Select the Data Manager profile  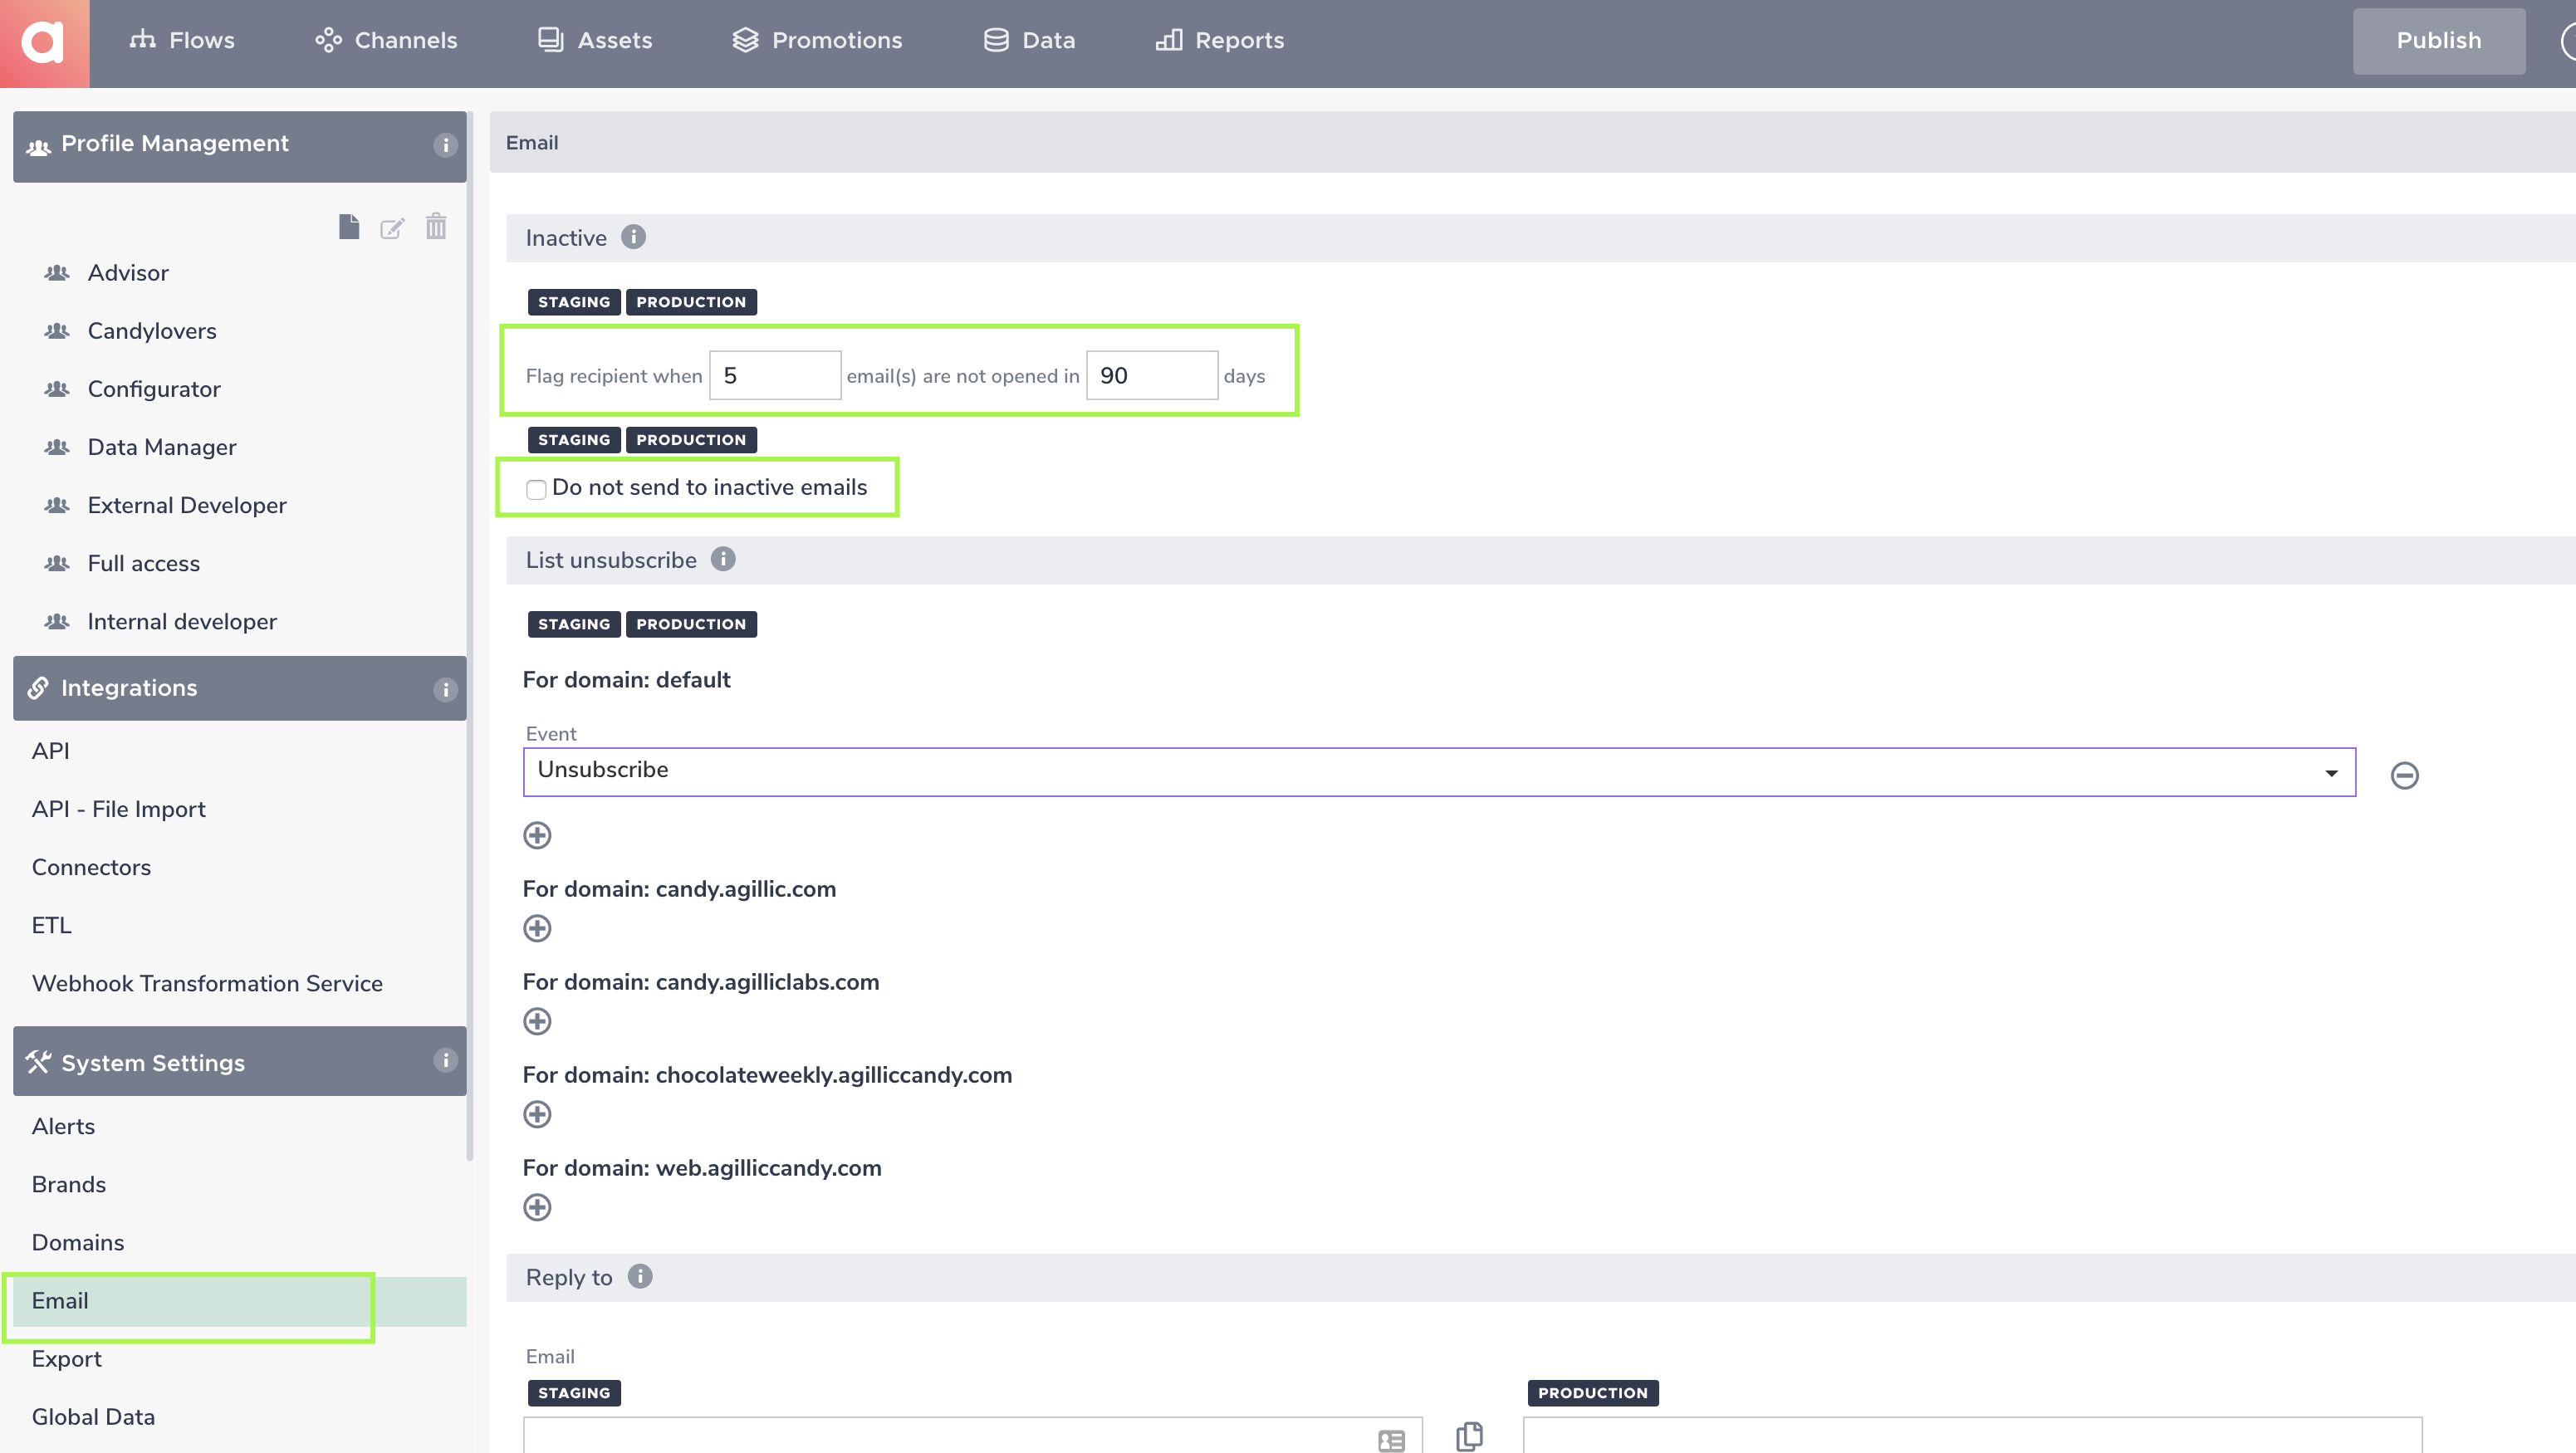pyautogui.click(x=162, y=447)
